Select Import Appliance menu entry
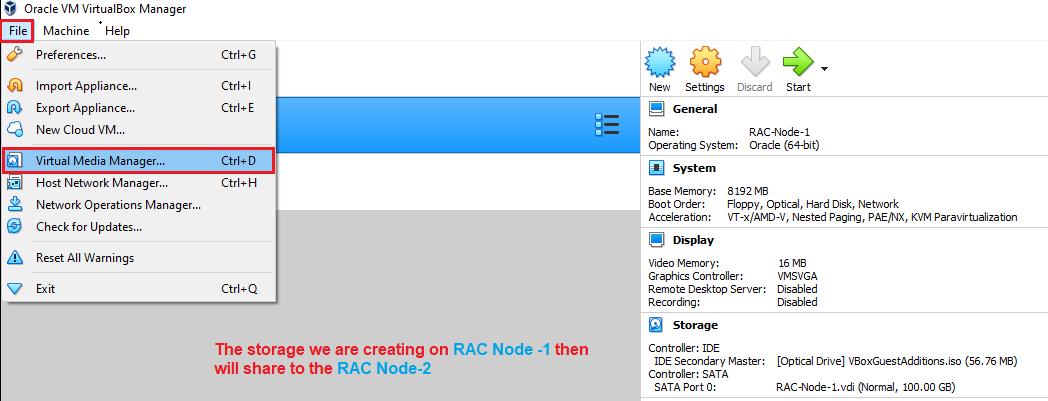This screenshot has width=1048, height=401. coord(138,86)
